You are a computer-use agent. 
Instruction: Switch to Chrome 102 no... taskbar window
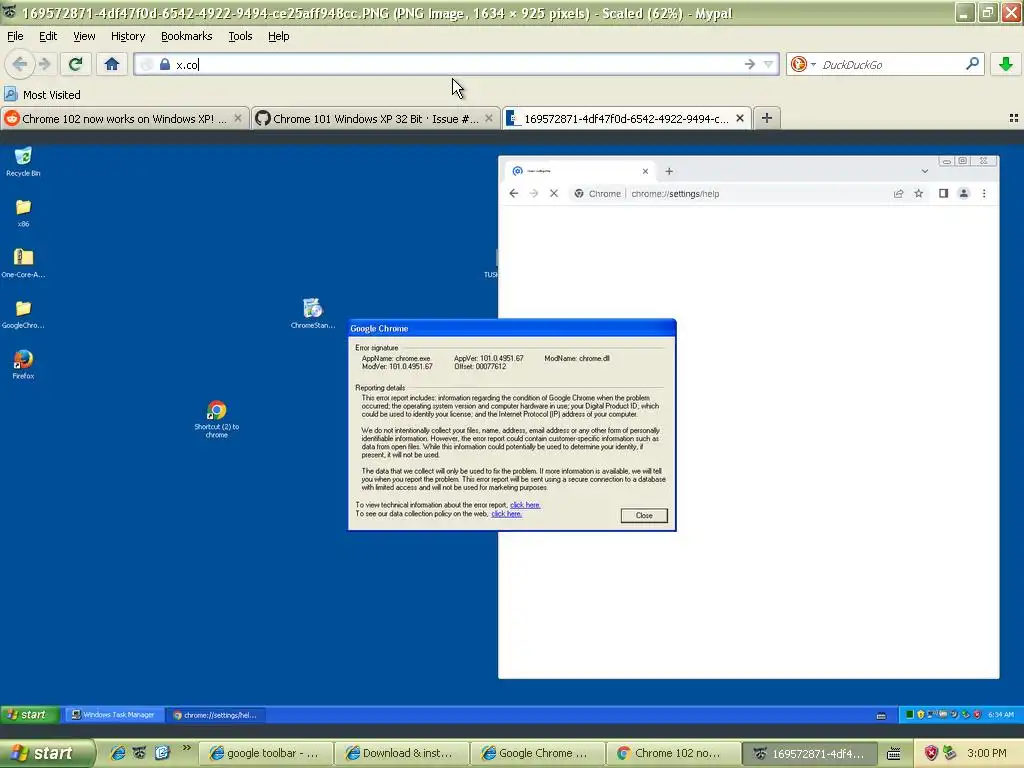point(673,753)
